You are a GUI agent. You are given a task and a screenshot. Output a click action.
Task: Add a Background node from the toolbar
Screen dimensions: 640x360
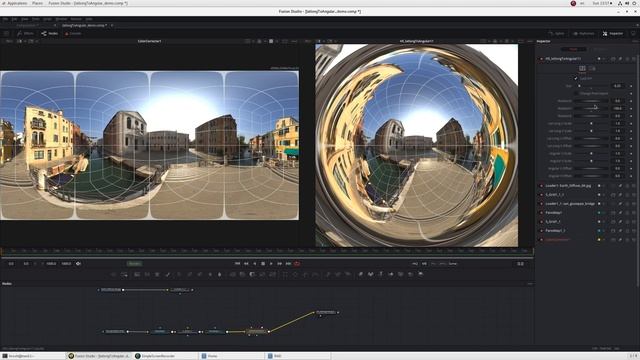pyautogui.click(x=137, y=274)
